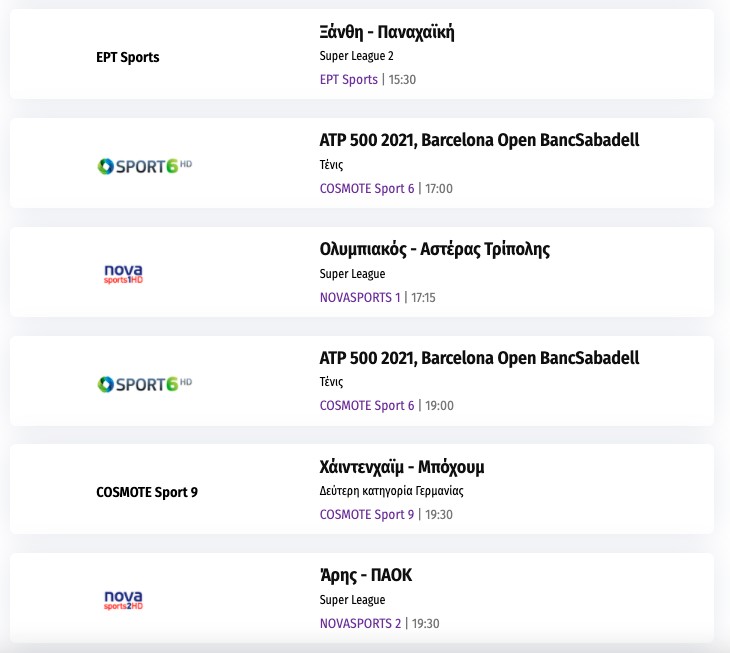730x653 pixels.
Task: Select the first Barcelona Open BancSabadell title
Action: (479, 140)
